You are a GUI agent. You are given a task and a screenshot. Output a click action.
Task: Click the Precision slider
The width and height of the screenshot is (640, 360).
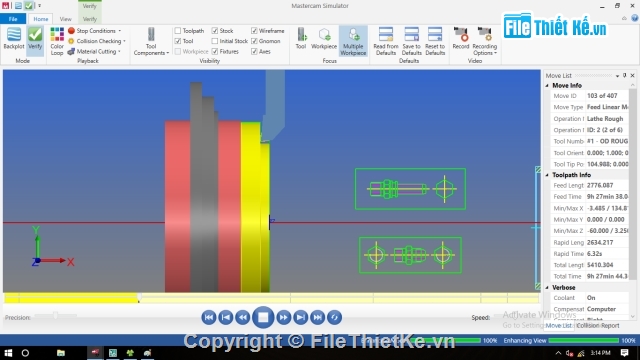(x=55, y=316)
